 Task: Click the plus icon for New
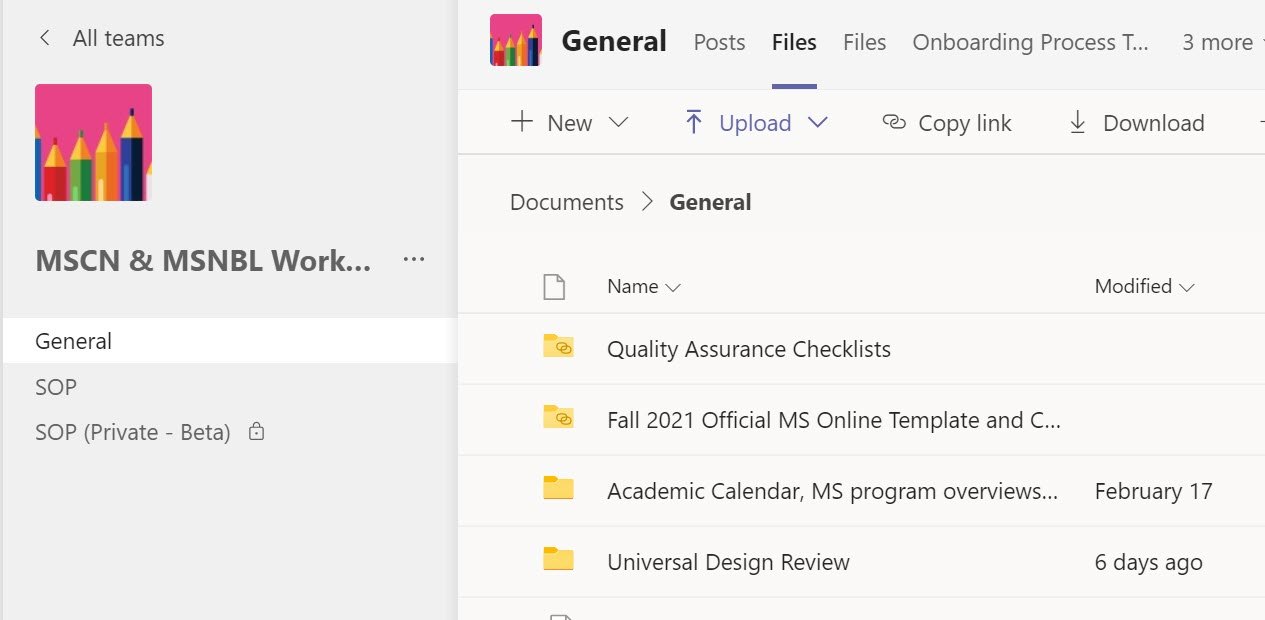[522, 122]
